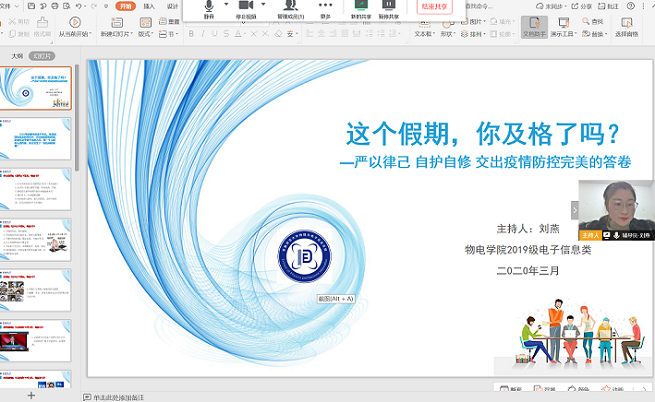The width and height of the screenshot is (655, 402).
Task: Click the slide title text
Action: coord(483,134)
